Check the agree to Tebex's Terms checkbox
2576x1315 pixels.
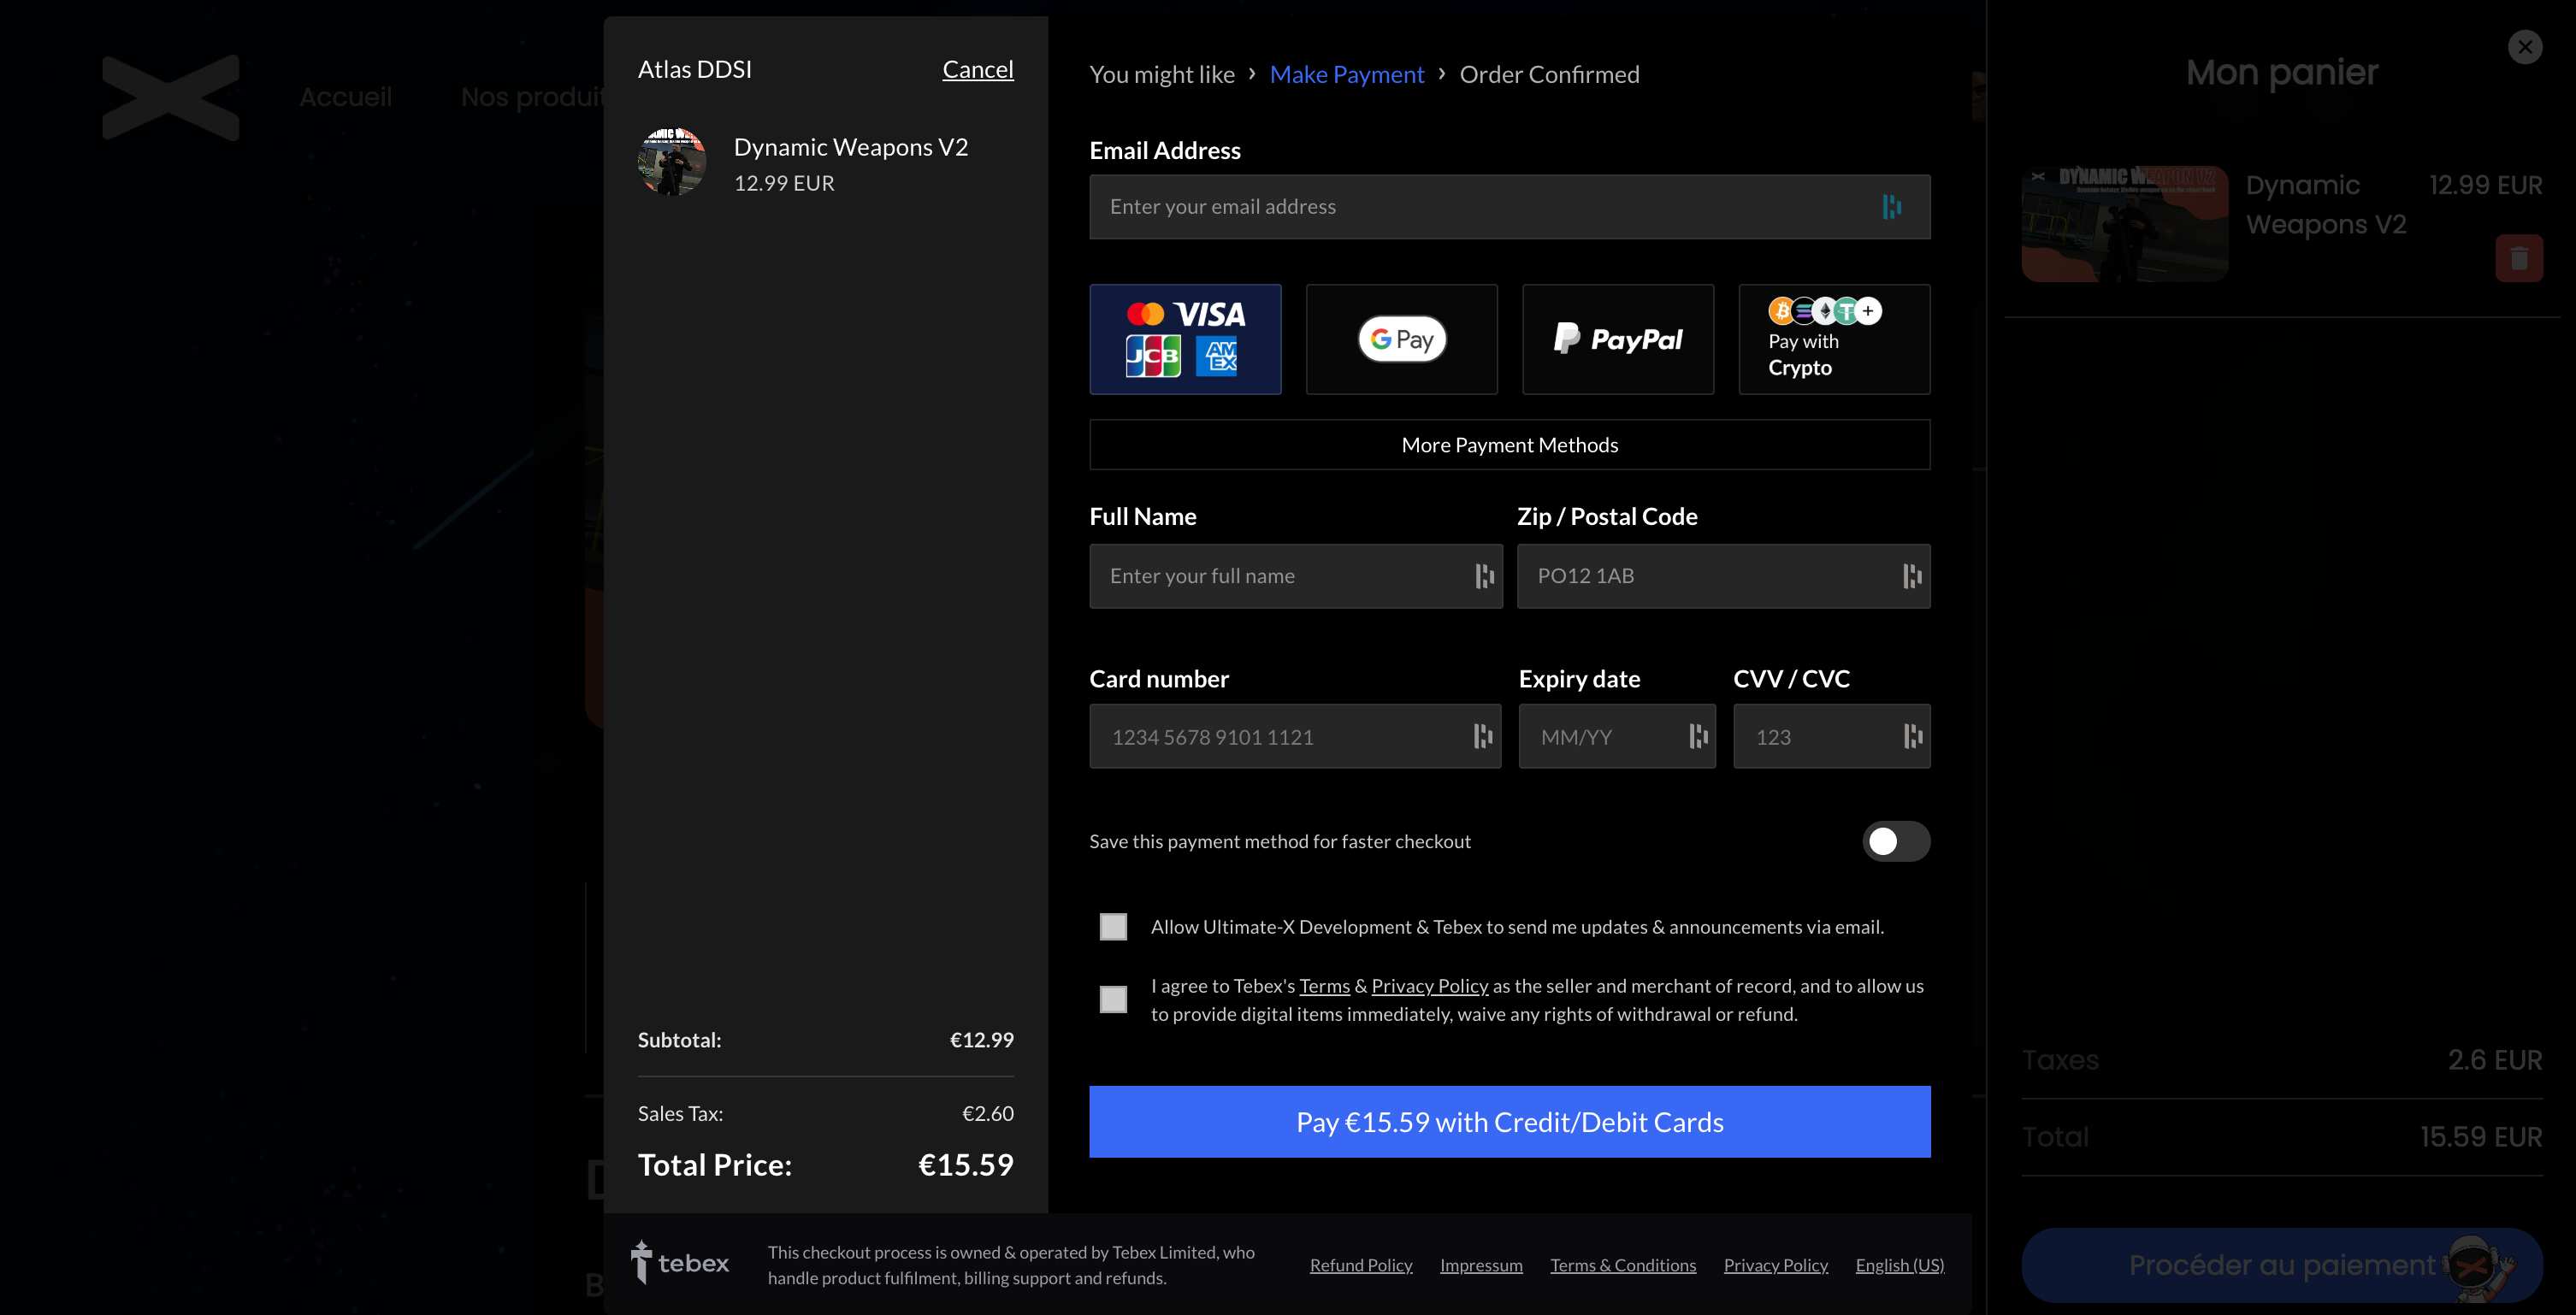(1113, 999)
